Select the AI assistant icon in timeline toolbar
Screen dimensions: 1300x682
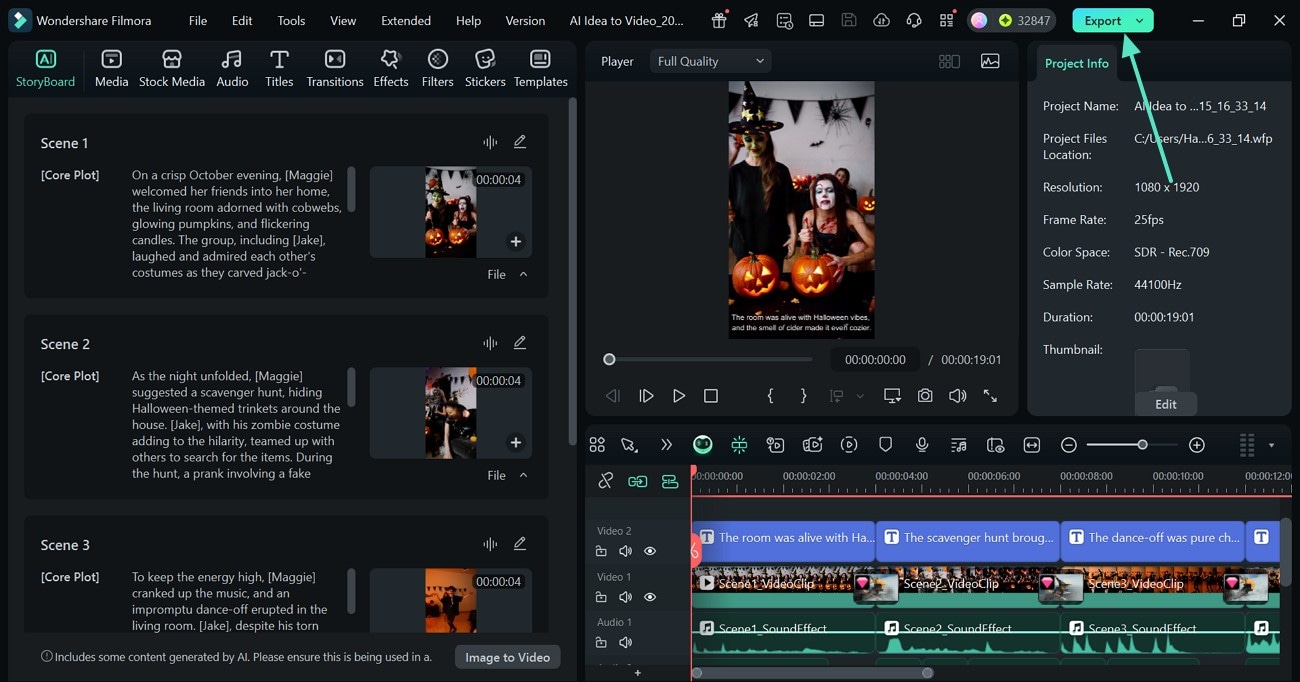(703, 444)
